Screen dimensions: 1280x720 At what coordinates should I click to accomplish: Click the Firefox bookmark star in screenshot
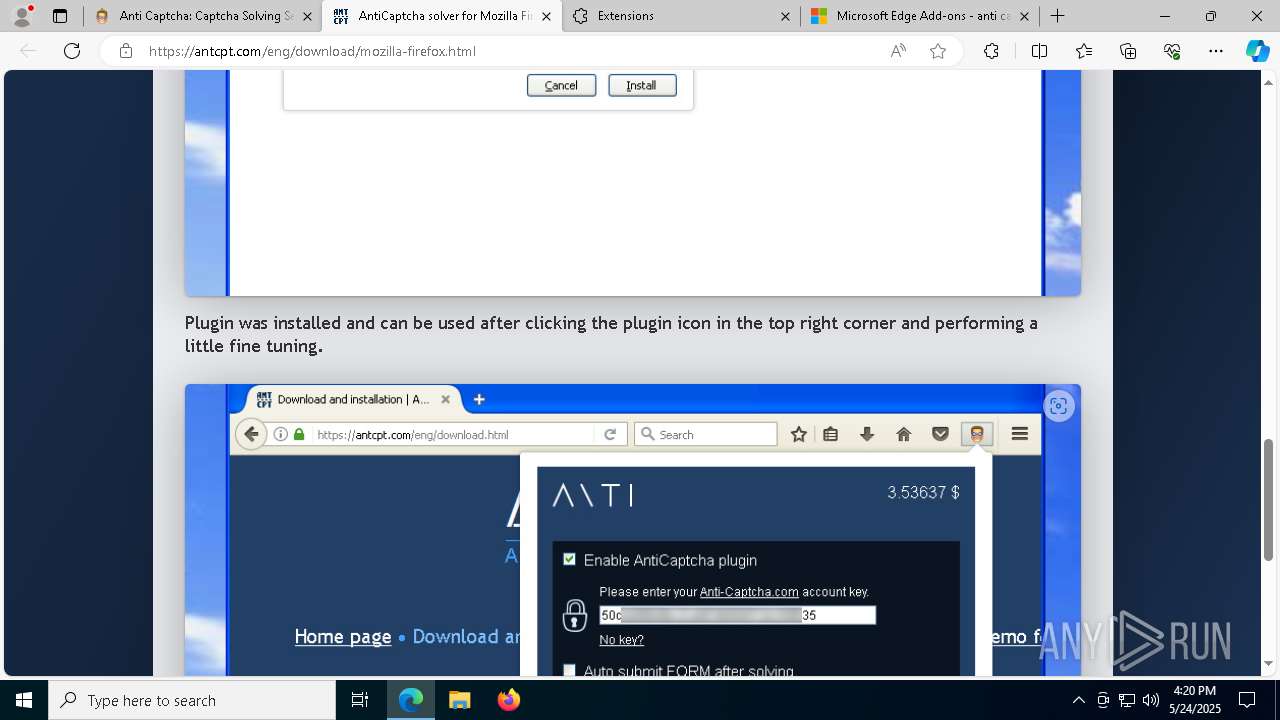point(798,434)
